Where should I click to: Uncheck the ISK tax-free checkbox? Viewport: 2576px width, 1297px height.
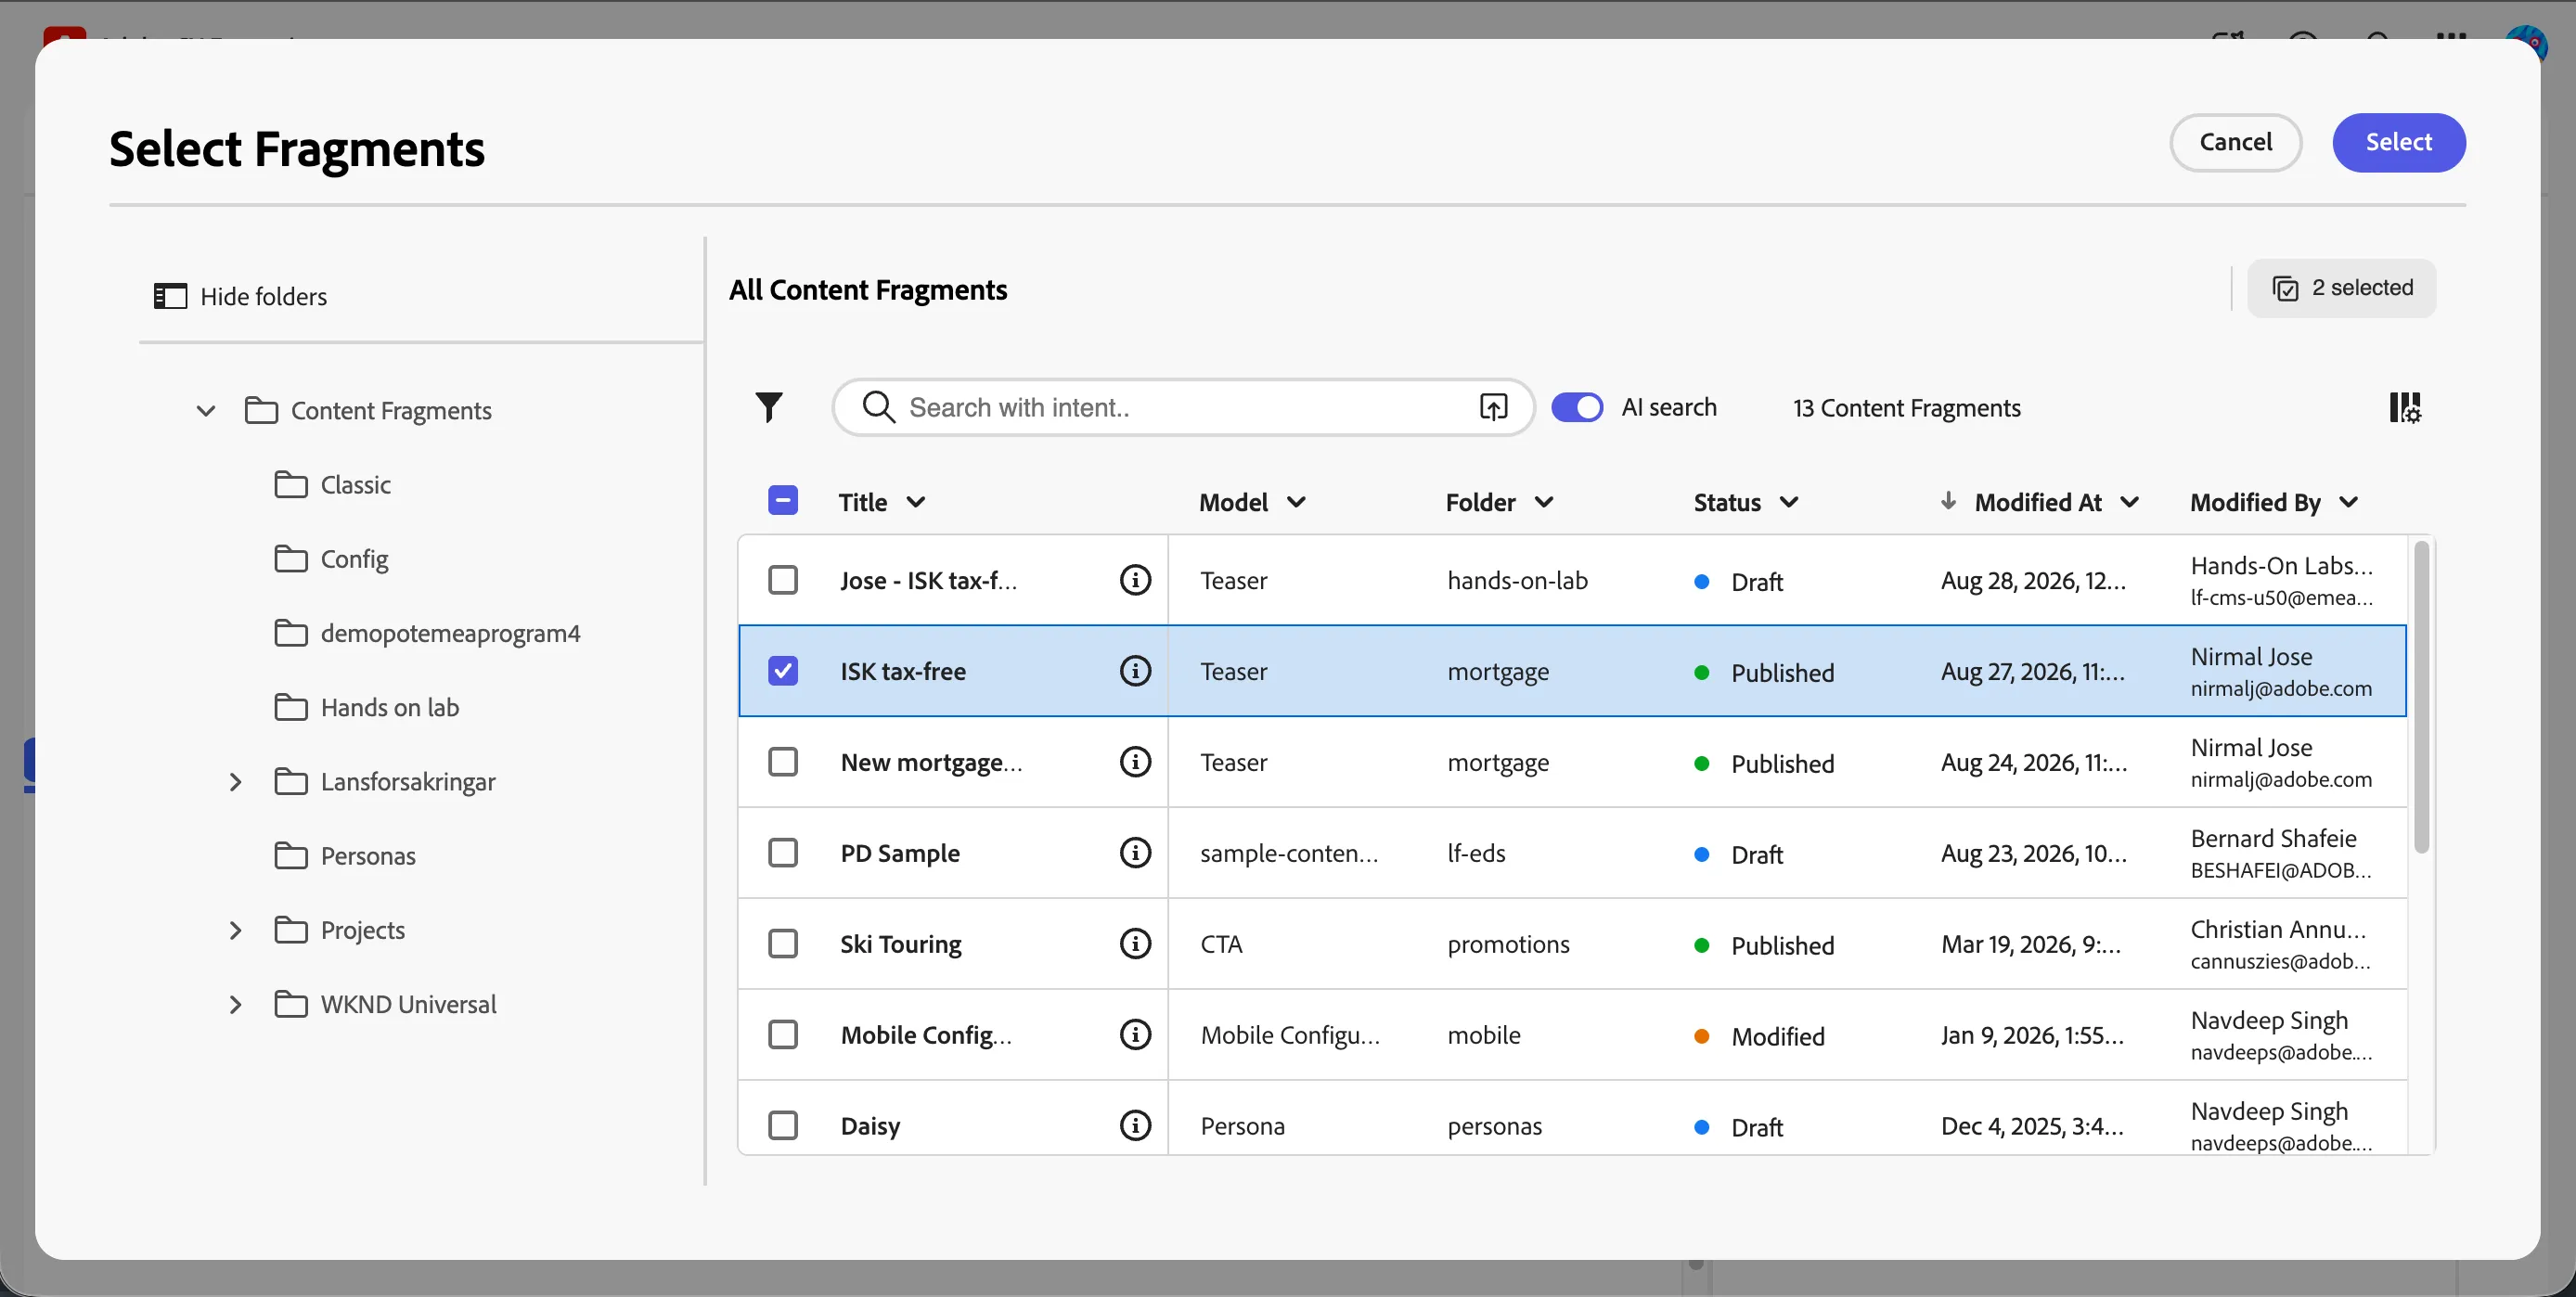coord(783,671)
